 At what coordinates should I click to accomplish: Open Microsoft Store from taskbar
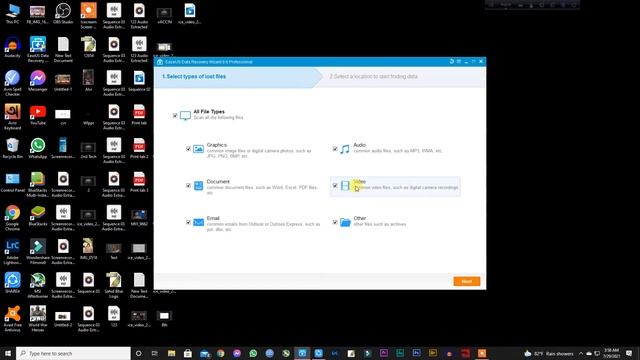[188, 353]
